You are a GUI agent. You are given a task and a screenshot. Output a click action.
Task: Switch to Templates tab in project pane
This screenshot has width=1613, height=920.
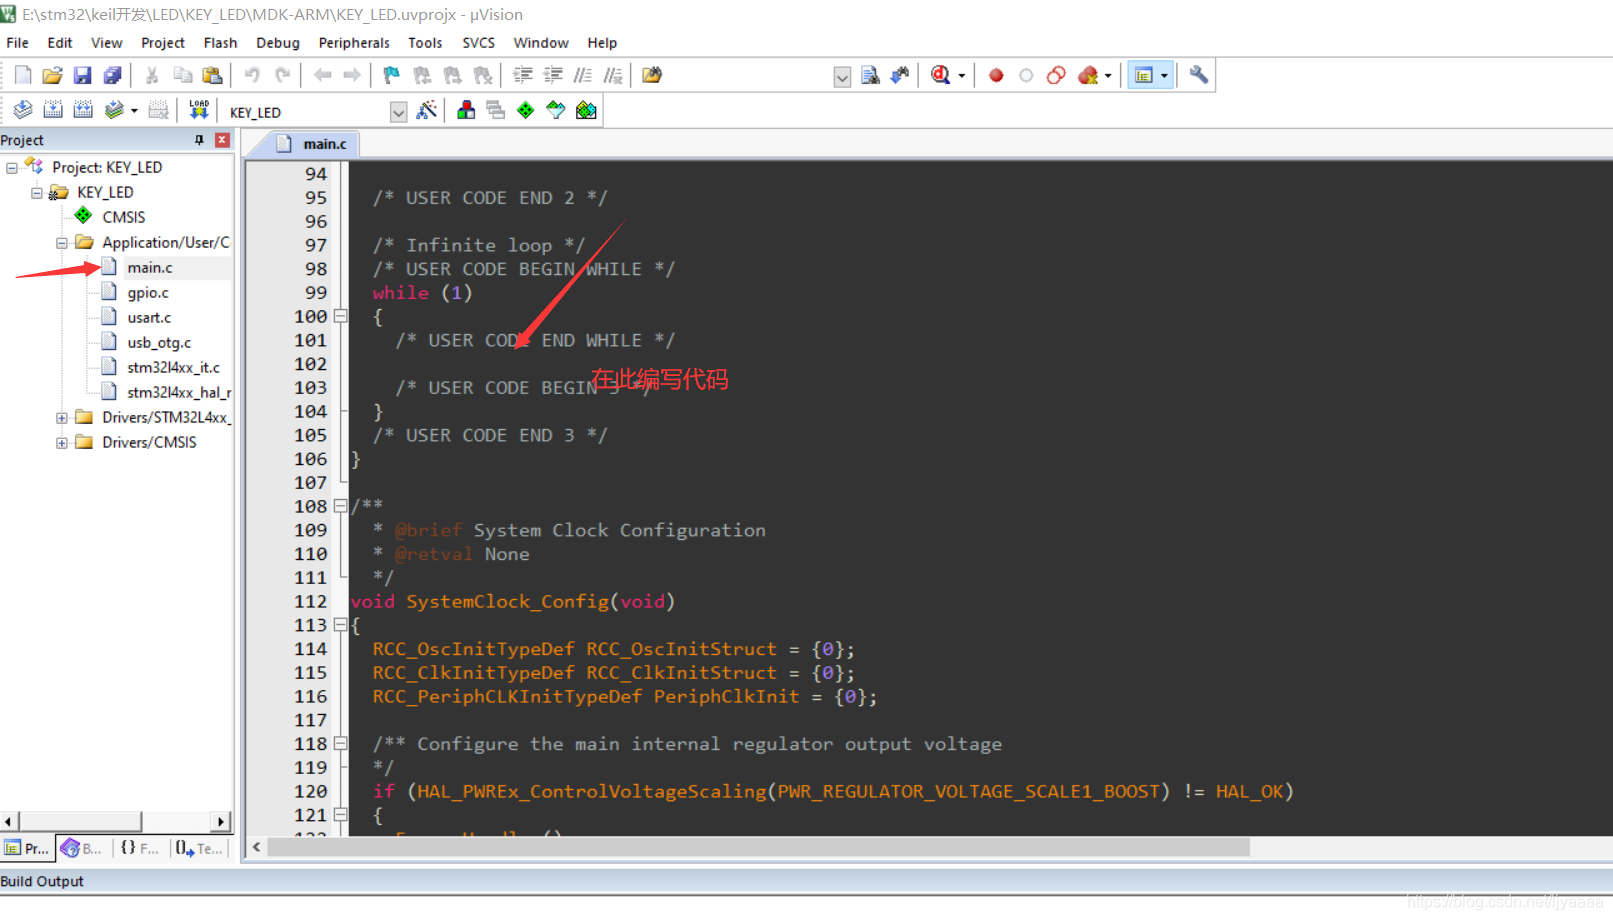tap(199, 848)
